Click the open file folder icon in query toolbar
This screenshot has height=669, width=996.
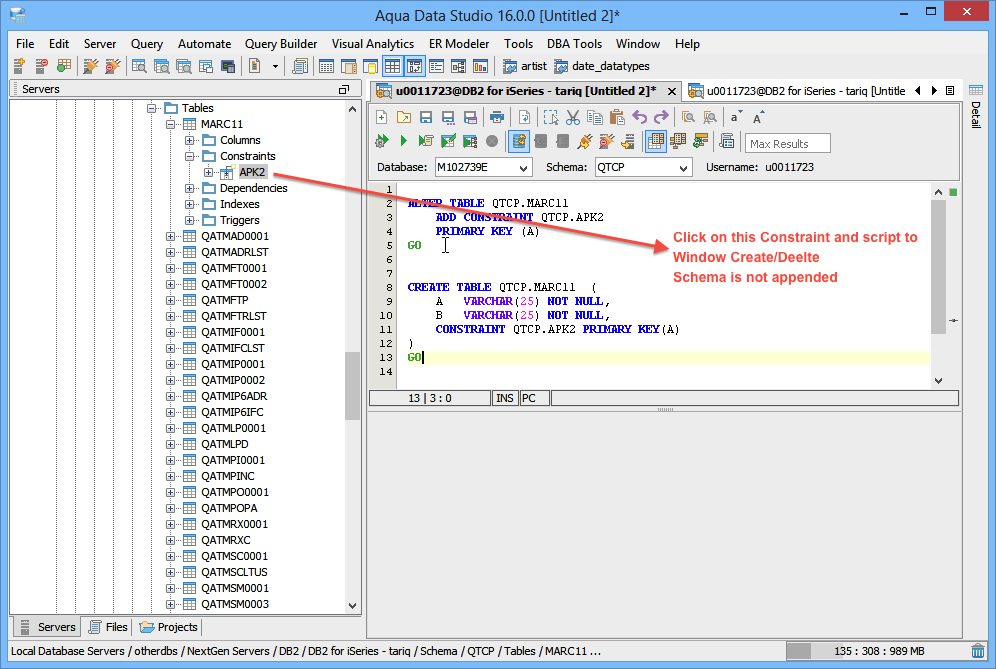(403, 118)
